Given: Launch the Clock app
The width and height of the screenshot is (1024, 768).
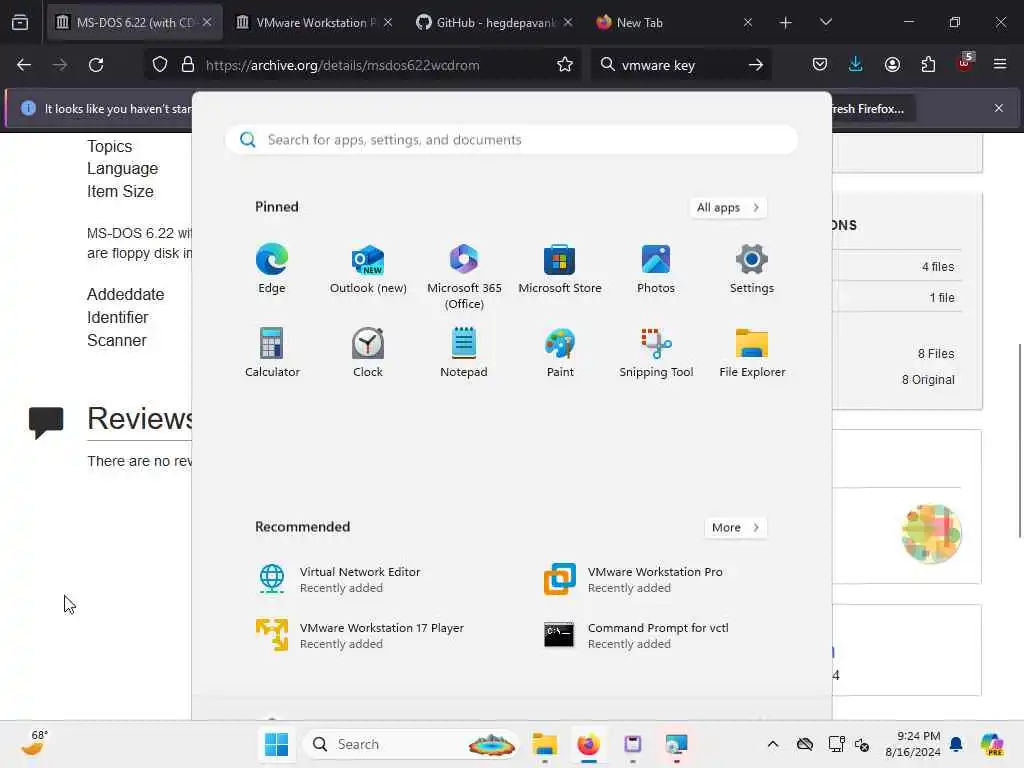Looking at the screenshot, I should click(368, 352).
